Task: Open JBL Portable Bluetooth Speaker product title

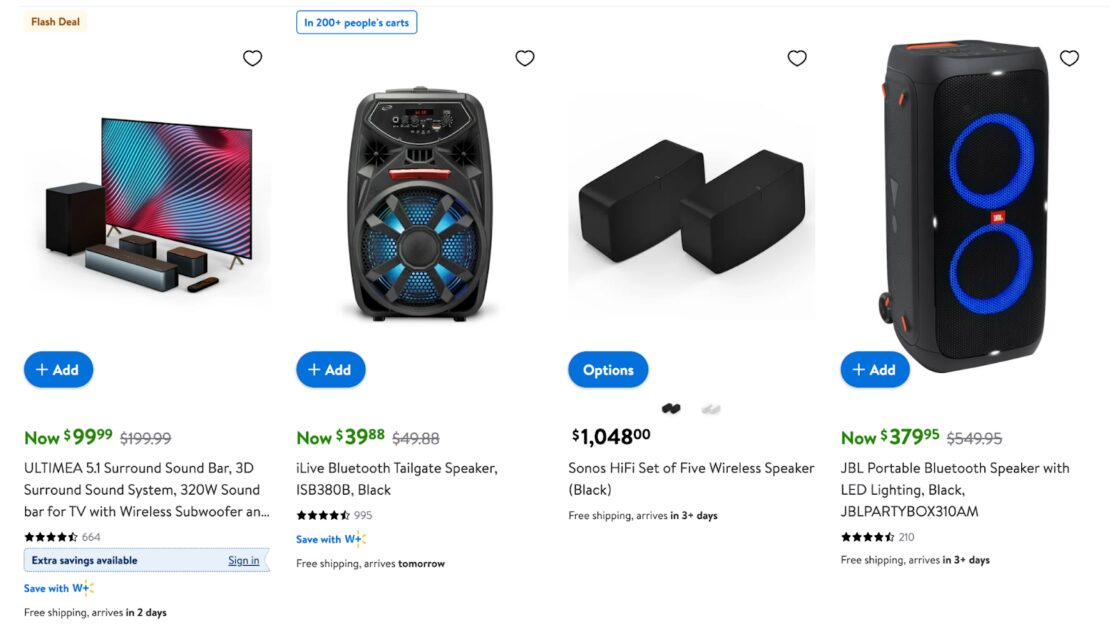Action: (x=954, y=489)
